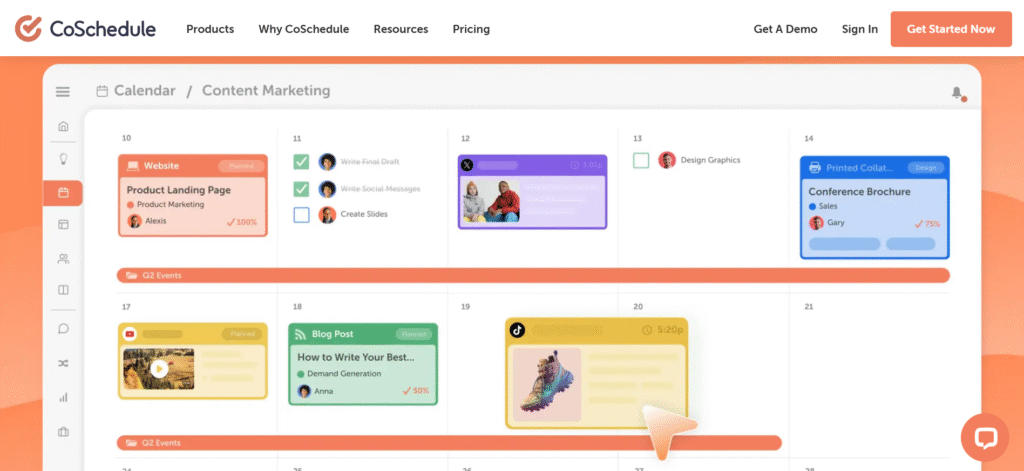Open the Product Landing Page title
This screenshot has width=1024, height=471.
click(x=178, y=190)
